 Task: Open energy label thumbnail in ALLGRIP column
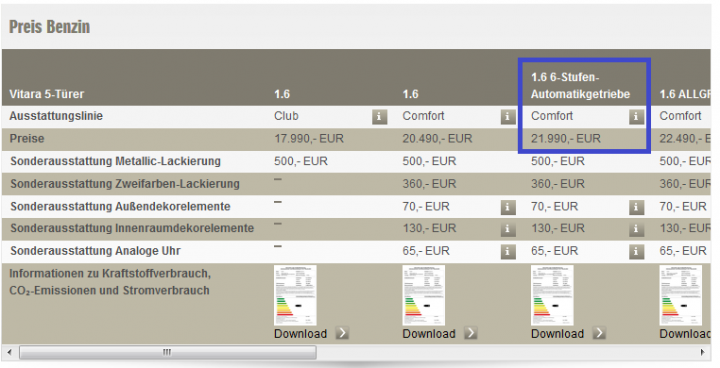(x=681, y=295)
